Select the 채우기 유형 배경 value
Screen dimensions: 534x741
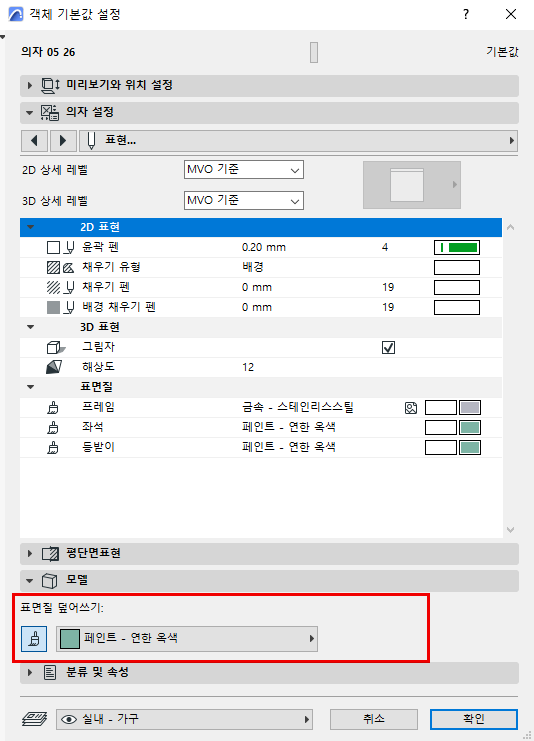tap(253, 267)
